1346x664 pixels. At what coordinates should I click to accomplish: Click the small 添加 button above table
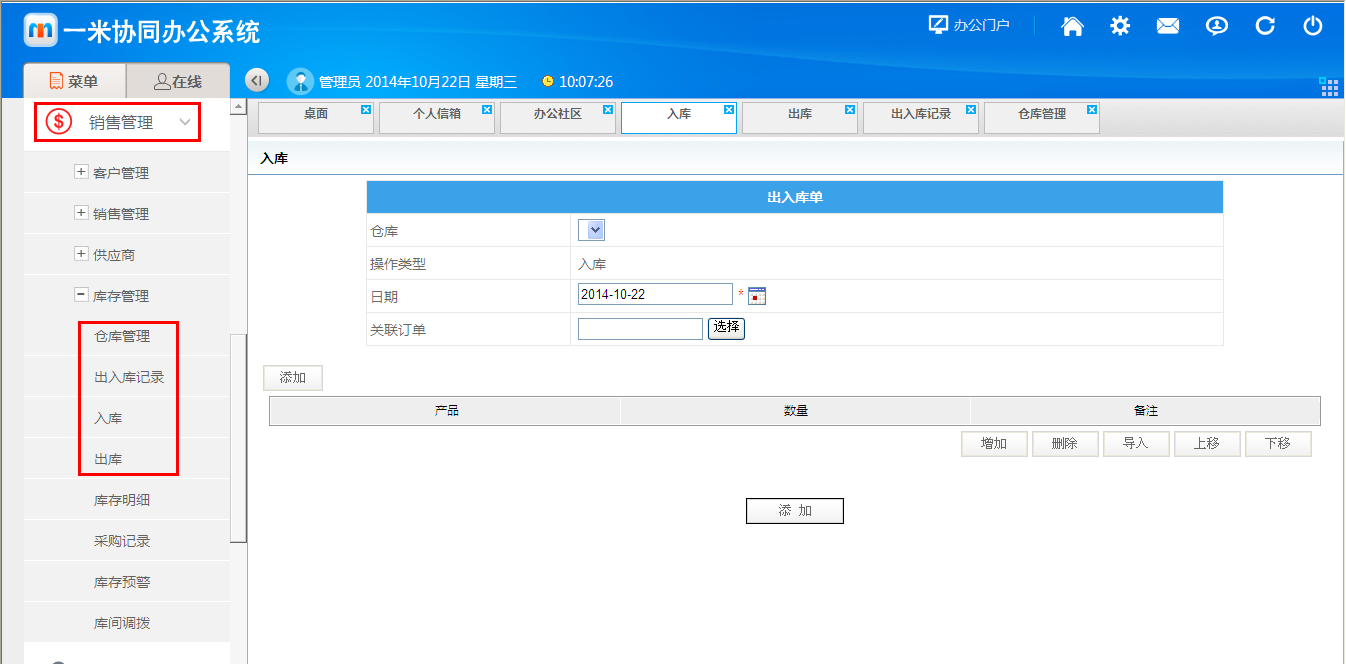coord(293,377)
